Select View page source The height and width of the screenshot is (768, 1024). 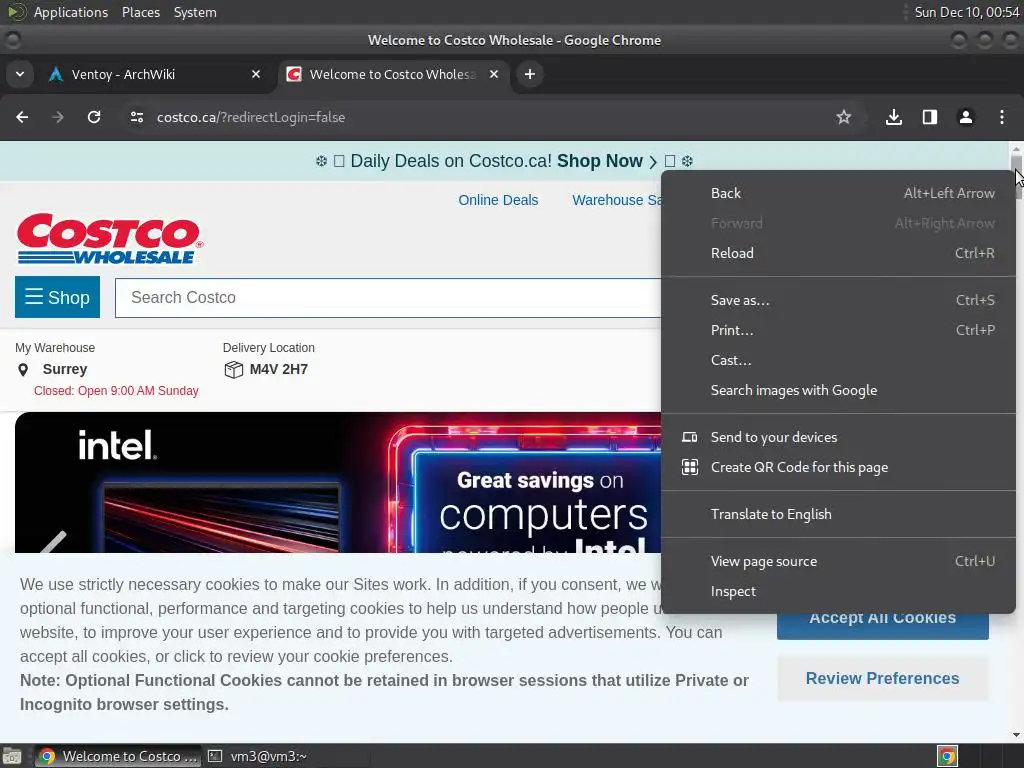(x=839, y=562)
